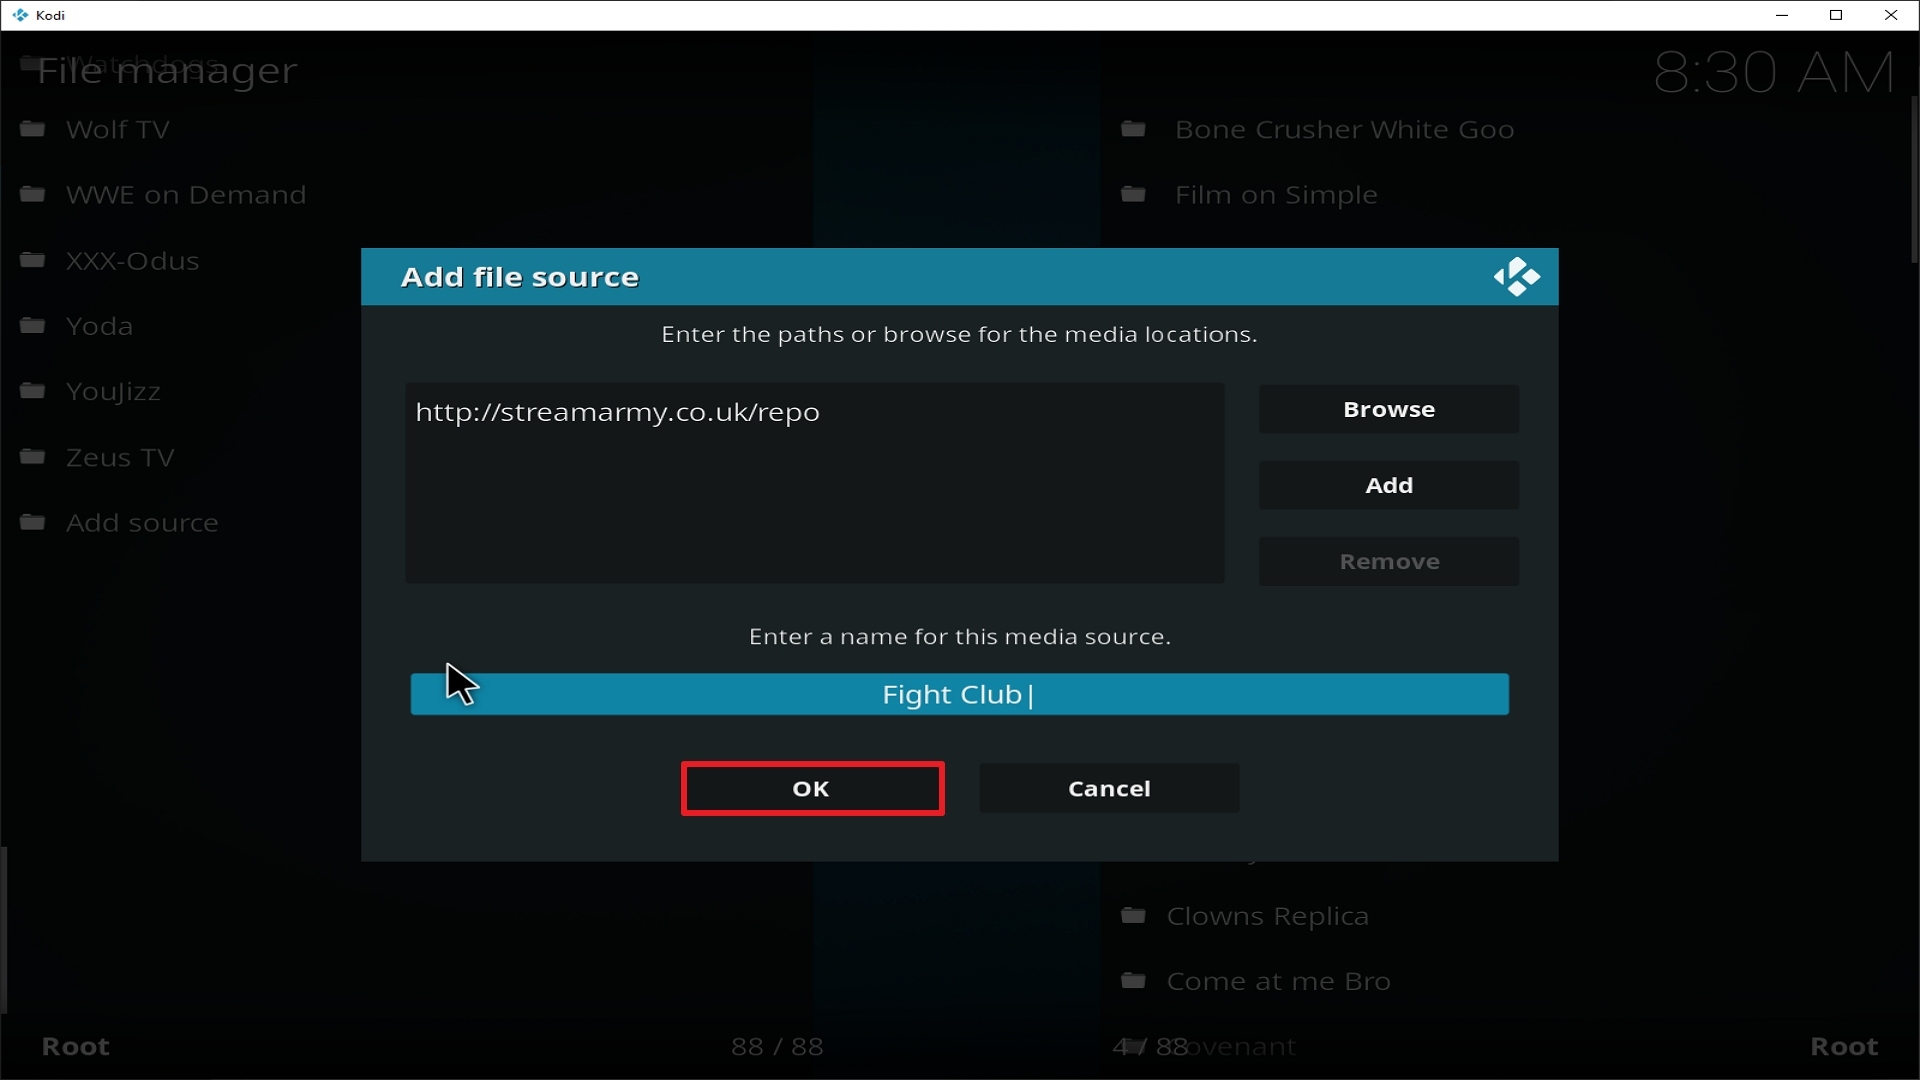Screen dimensions: 1920x1080
Task: Click the 88 / 88 item counter
Action: pos(777,1047)
